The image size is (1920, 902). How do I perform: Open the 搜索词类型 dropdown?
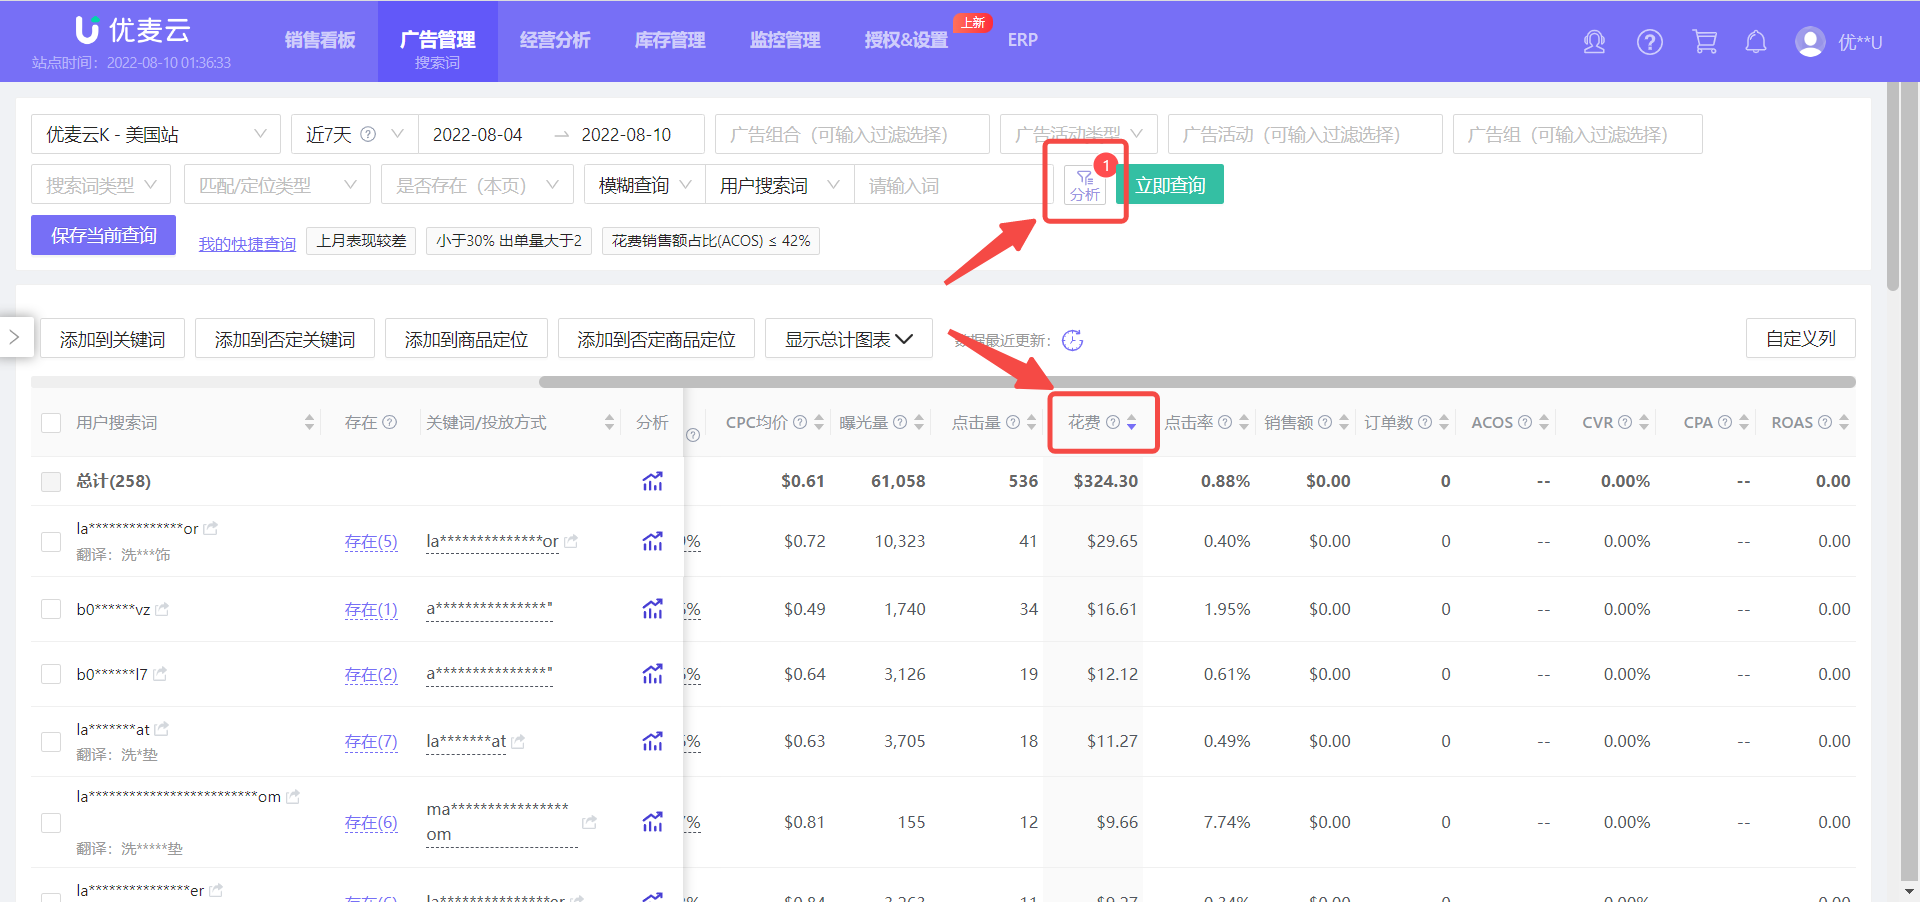pyautogui.click(x=100, y=184)
